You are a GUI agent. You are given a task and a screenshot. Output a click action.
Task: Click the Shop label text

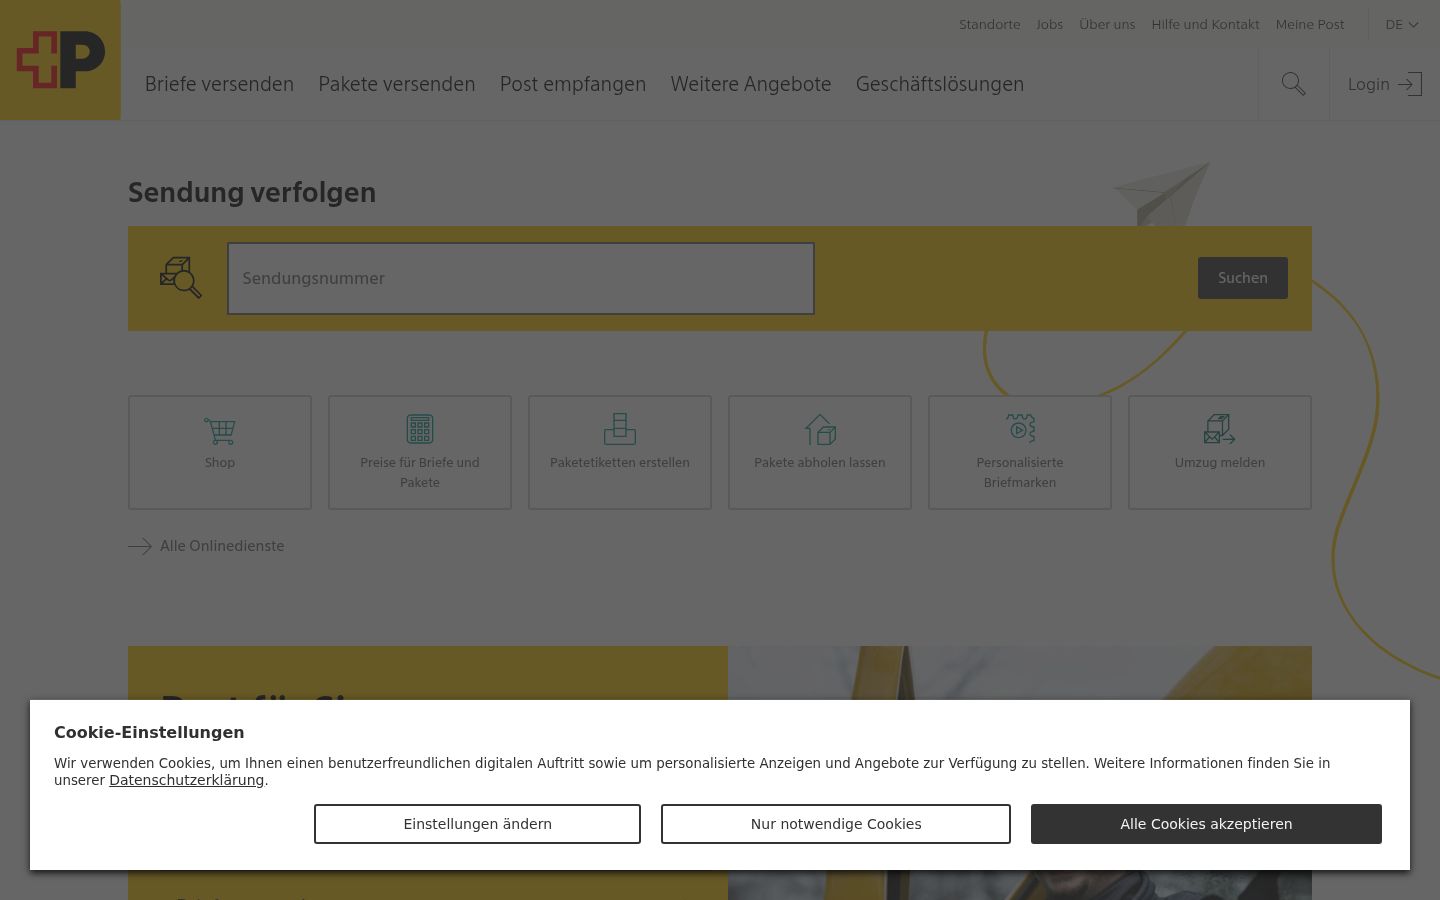[x=220, y=462]
